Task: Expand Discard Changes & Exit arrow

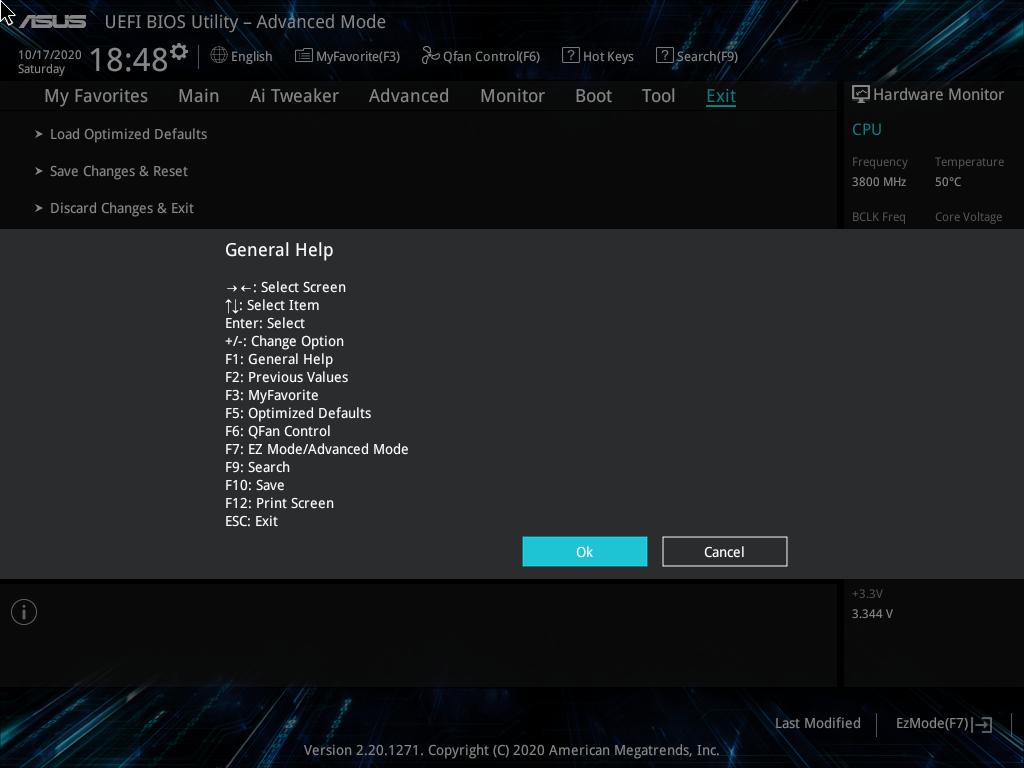Action: [x=39, y=208]
